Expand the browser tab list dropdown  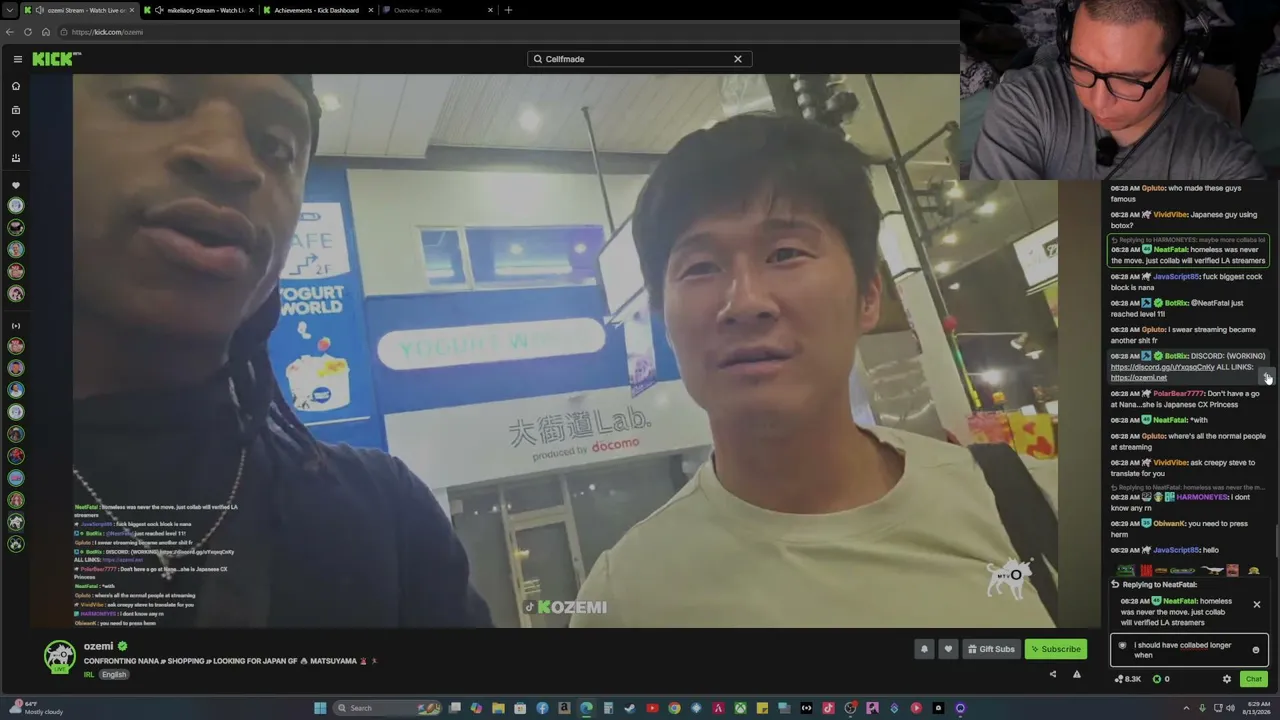click(x=9, y=10)
